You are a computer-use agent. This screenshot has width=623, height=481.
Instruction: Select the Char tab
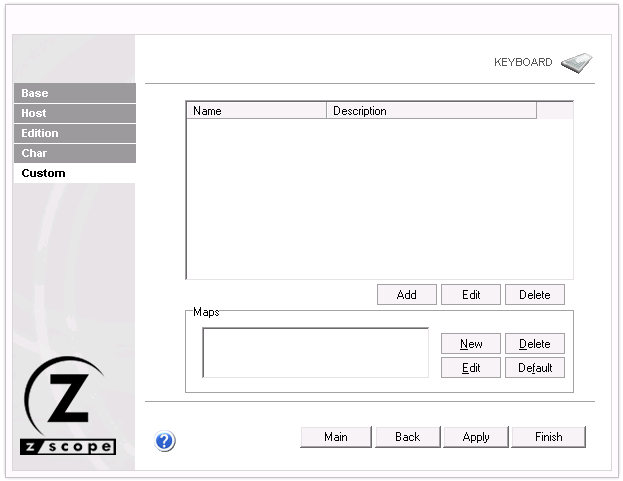tap(75, 153)
